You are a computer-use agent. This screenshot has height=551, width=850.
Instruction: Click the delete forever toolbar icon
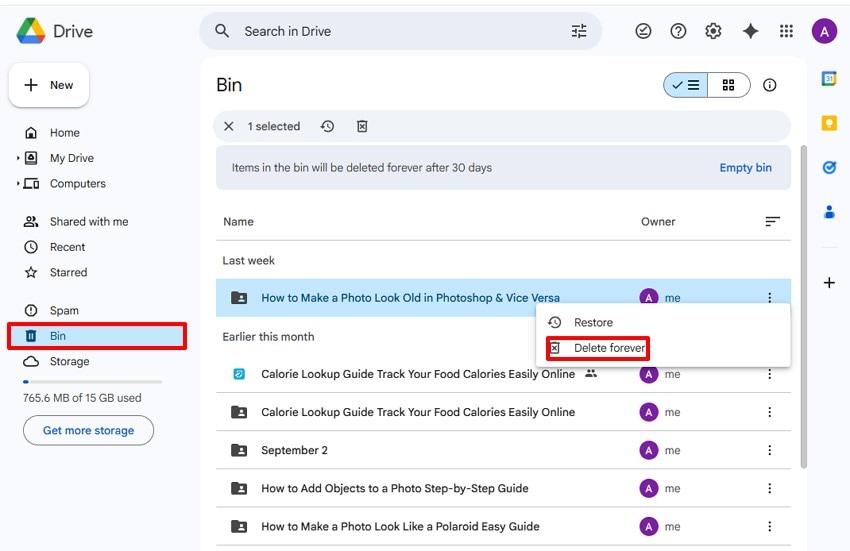[x=362, y=126]
